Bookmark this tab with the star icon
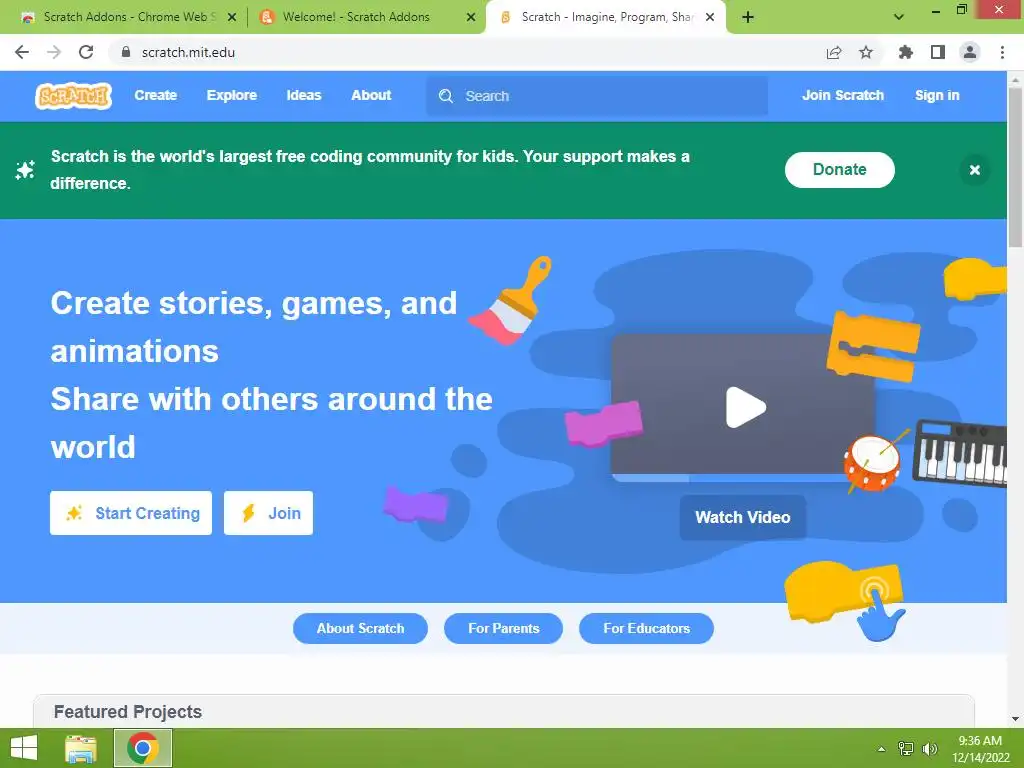The height and width of the screenshot is (768, 1024). coord(866,52)
